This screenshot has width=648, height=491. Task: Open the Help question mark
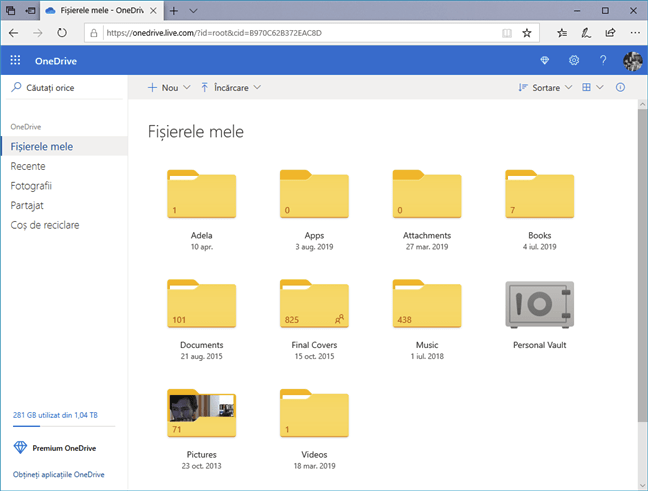click(603, 60)
